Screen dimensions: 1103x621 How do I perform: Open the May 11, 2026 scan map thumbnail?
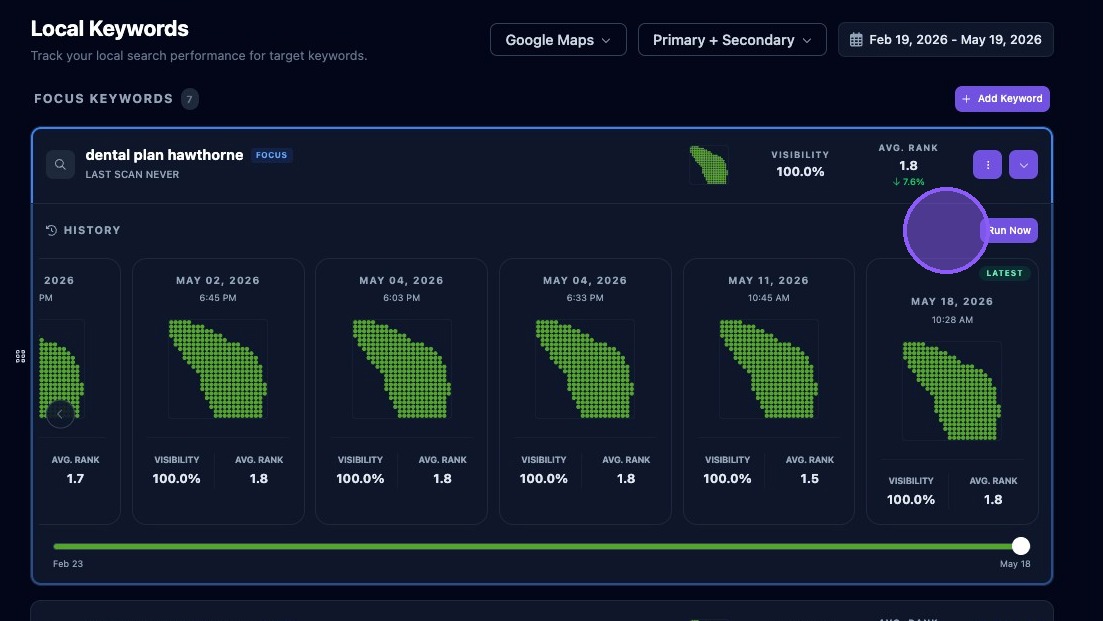pos(769,369)
